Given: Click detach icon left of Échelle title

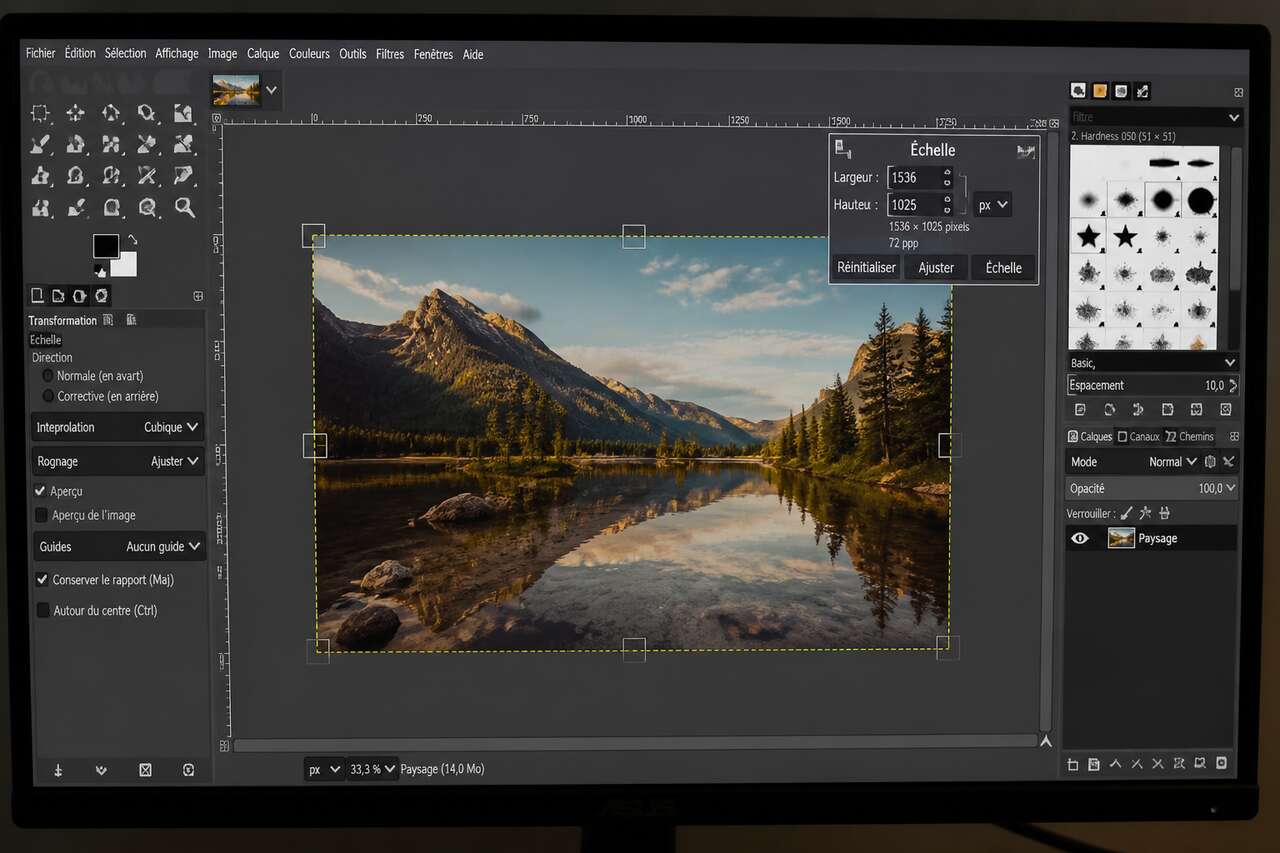Looking at the screenshot, I should (x=843, y=149).
